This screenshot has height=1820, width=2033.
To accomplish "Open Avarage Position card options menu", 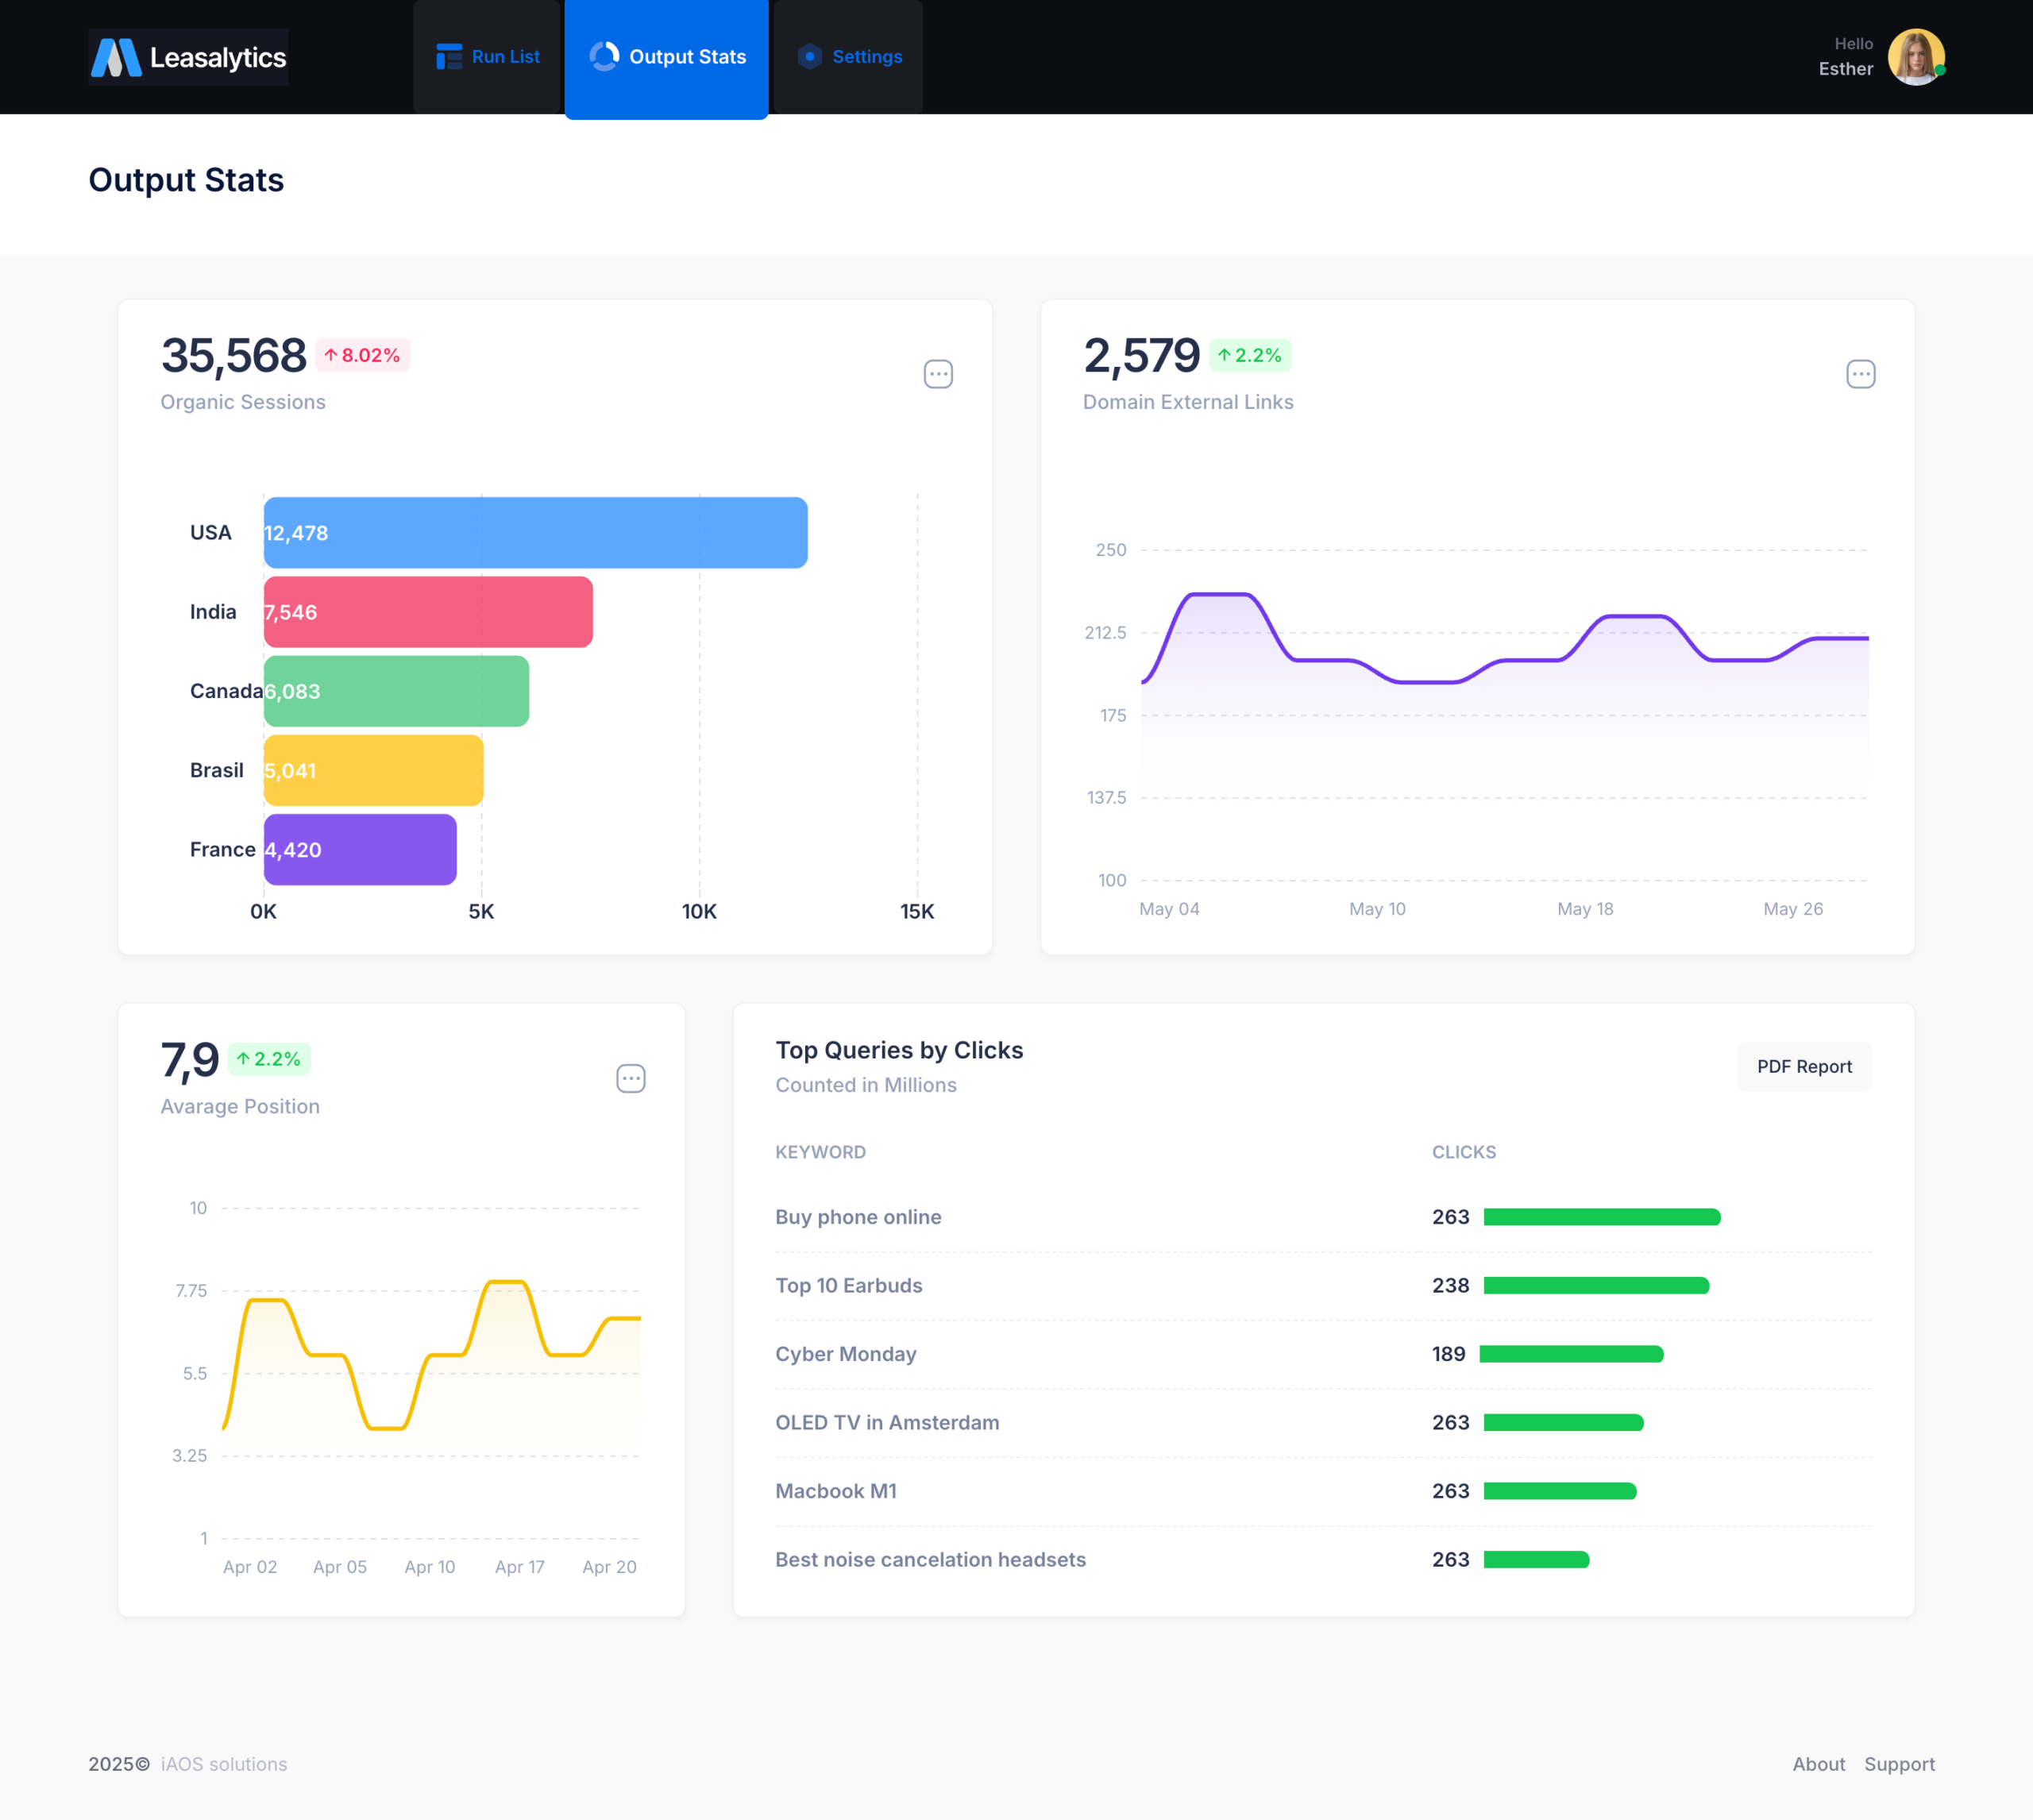I will tap(630, 1079).
